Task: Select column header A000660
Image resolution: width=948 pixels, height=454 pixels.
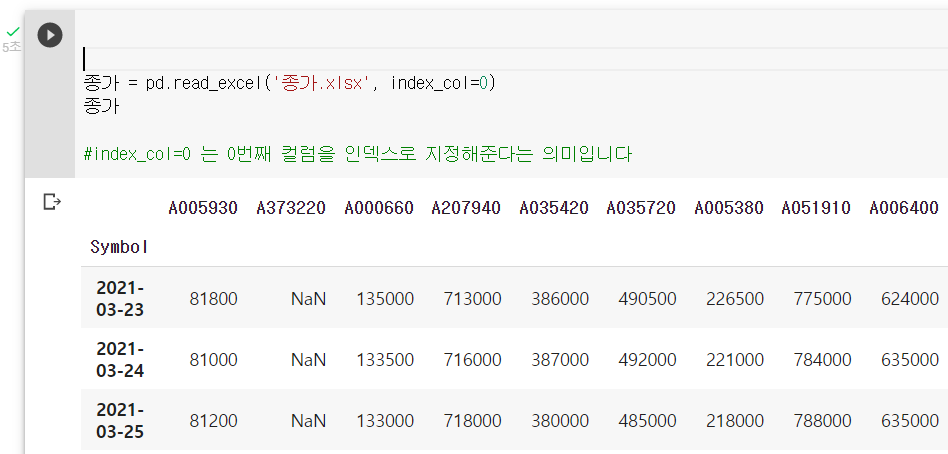Action: point(379,208)
